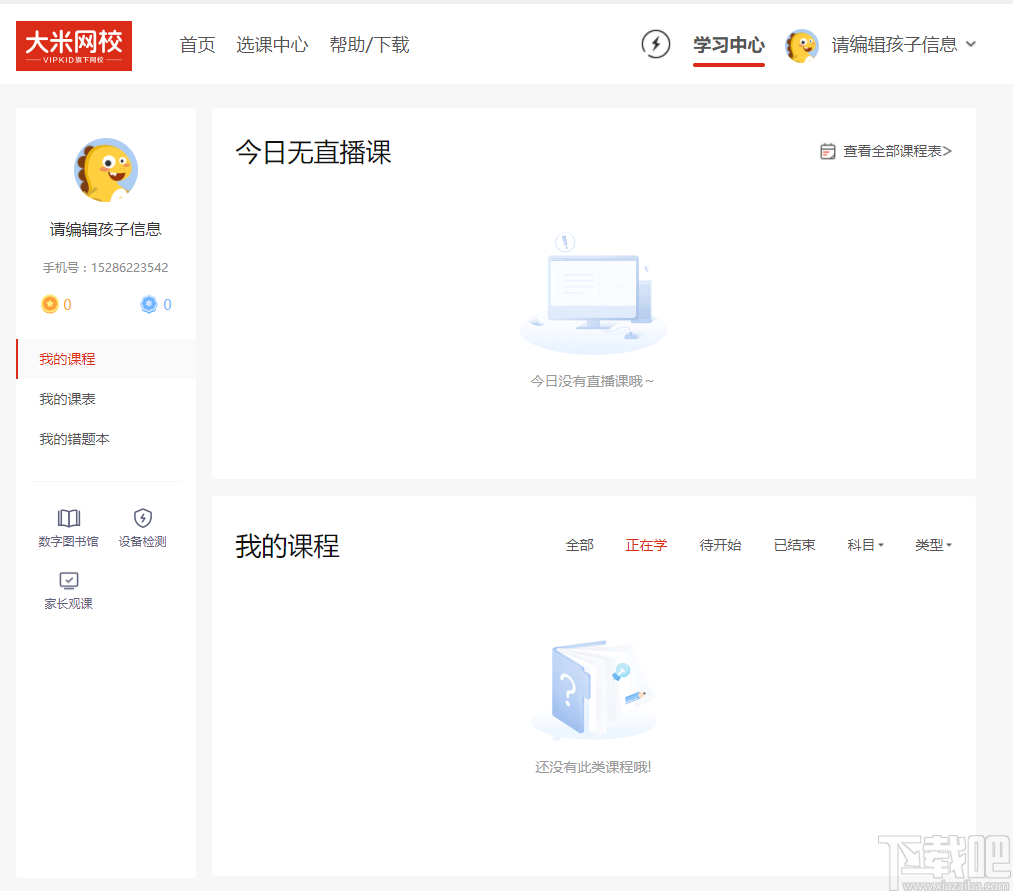Open 帮助/下载 help and download
1013x891 pixels.
369,45
